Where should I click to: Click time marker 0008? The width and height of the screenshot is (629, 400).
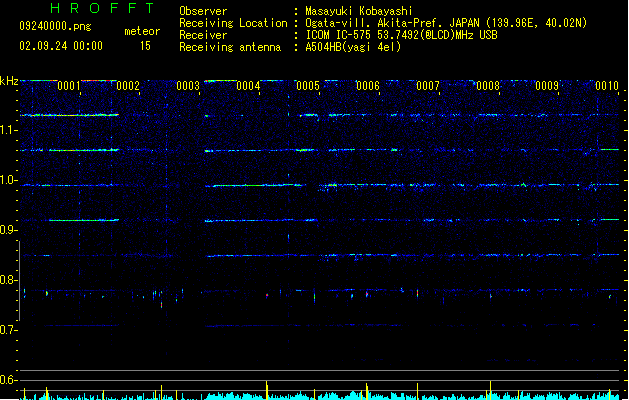[x=488, y=86]
